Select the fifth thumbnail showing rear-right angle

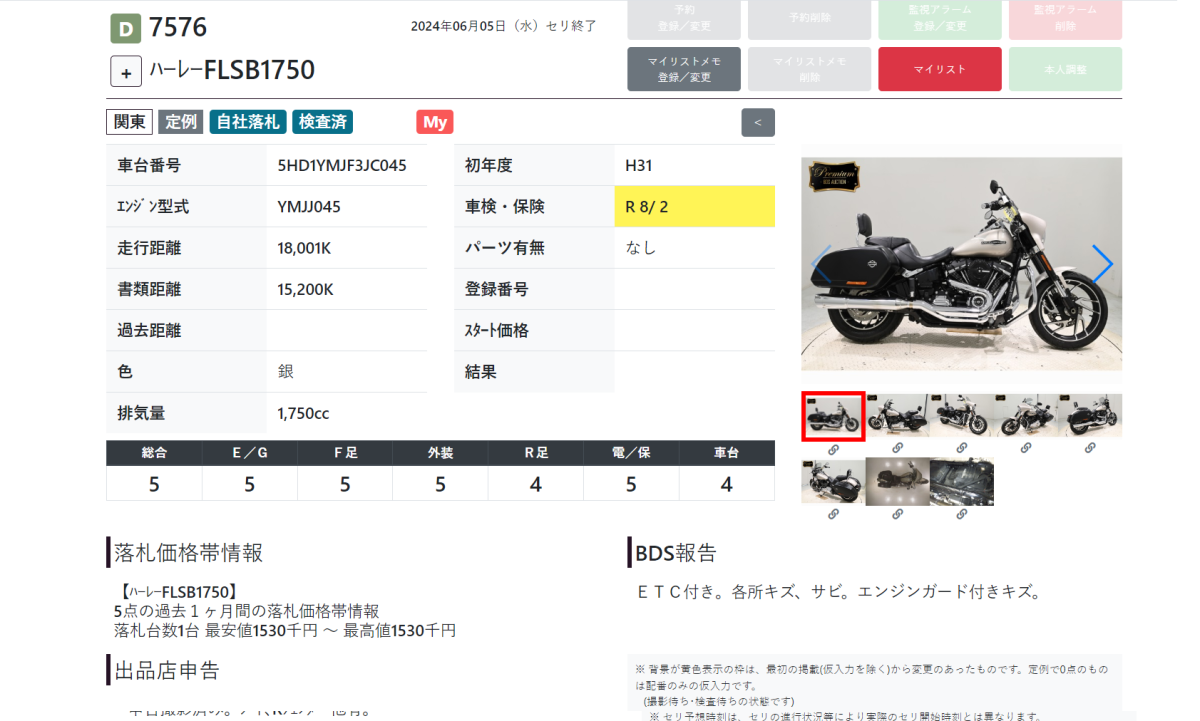pyautogui.click(x=1090, y=415)
